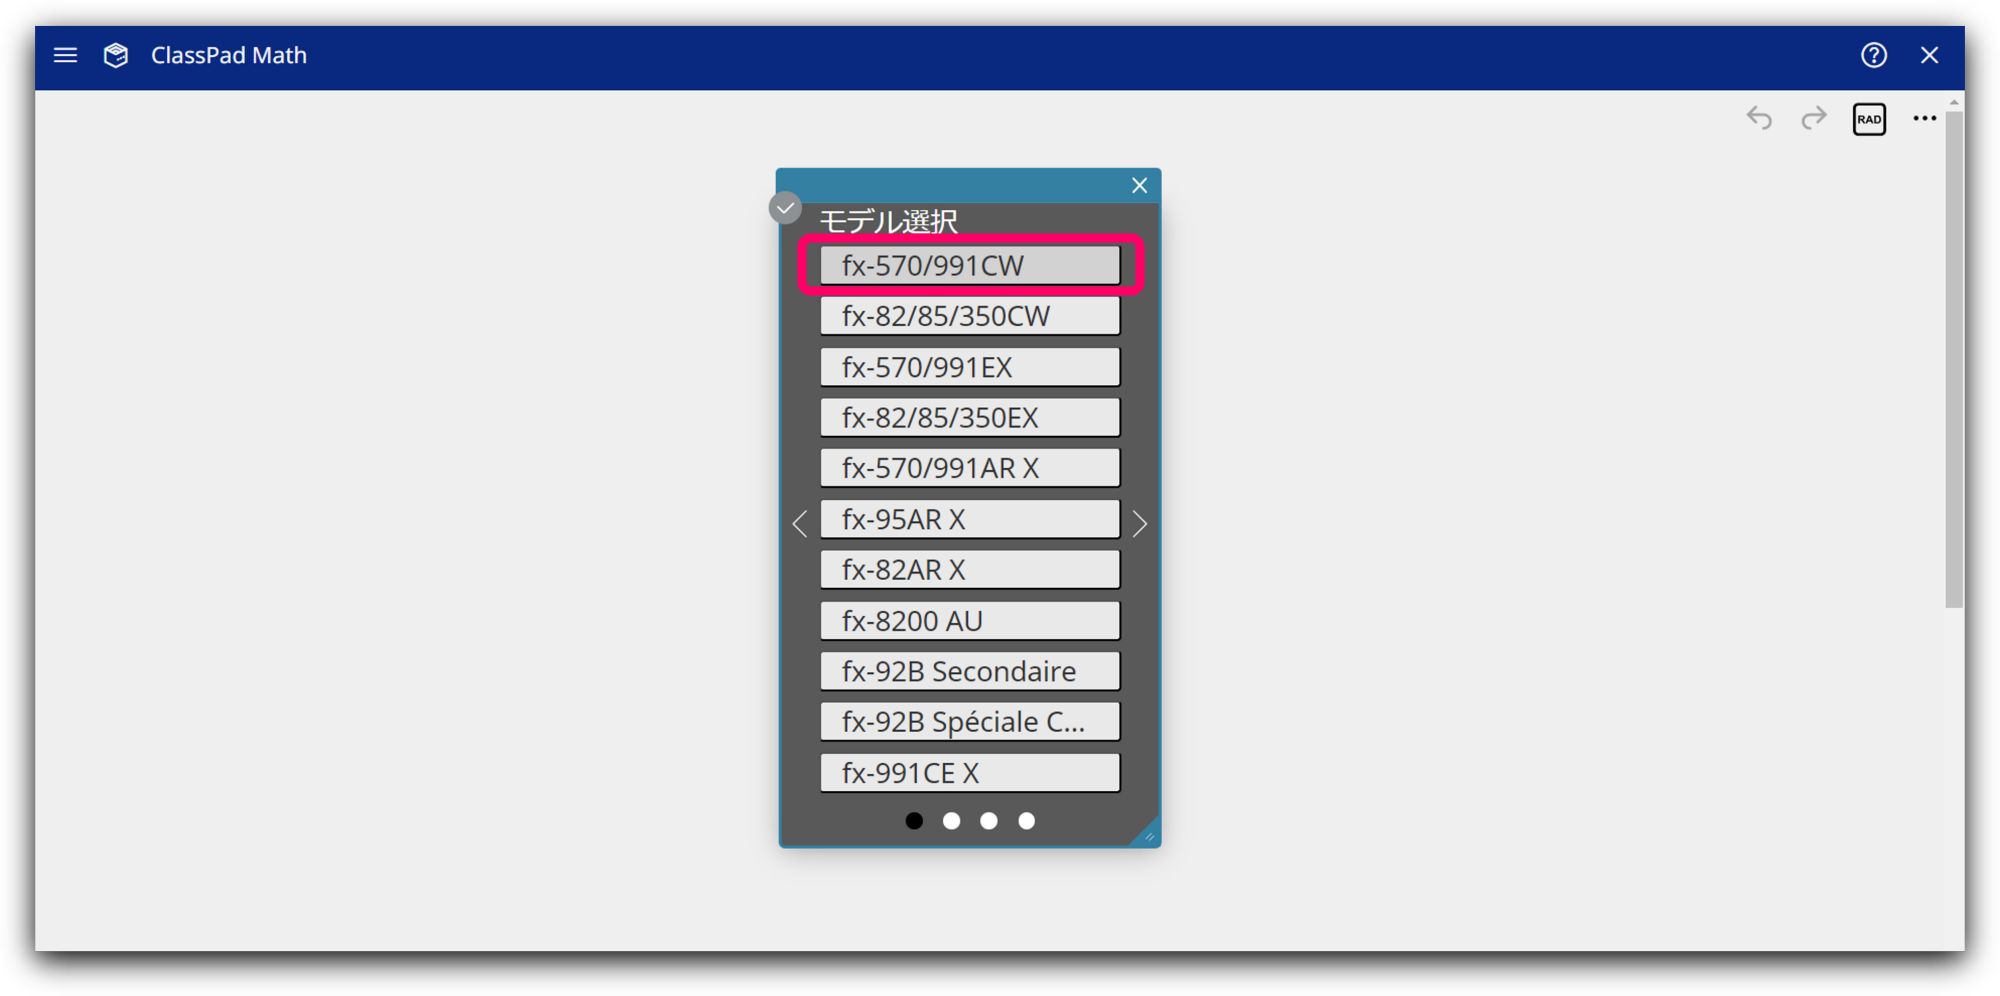Click the モデル選択 panel title
The height and width of the screenshot is (996, 2000).
coord(888,221)
